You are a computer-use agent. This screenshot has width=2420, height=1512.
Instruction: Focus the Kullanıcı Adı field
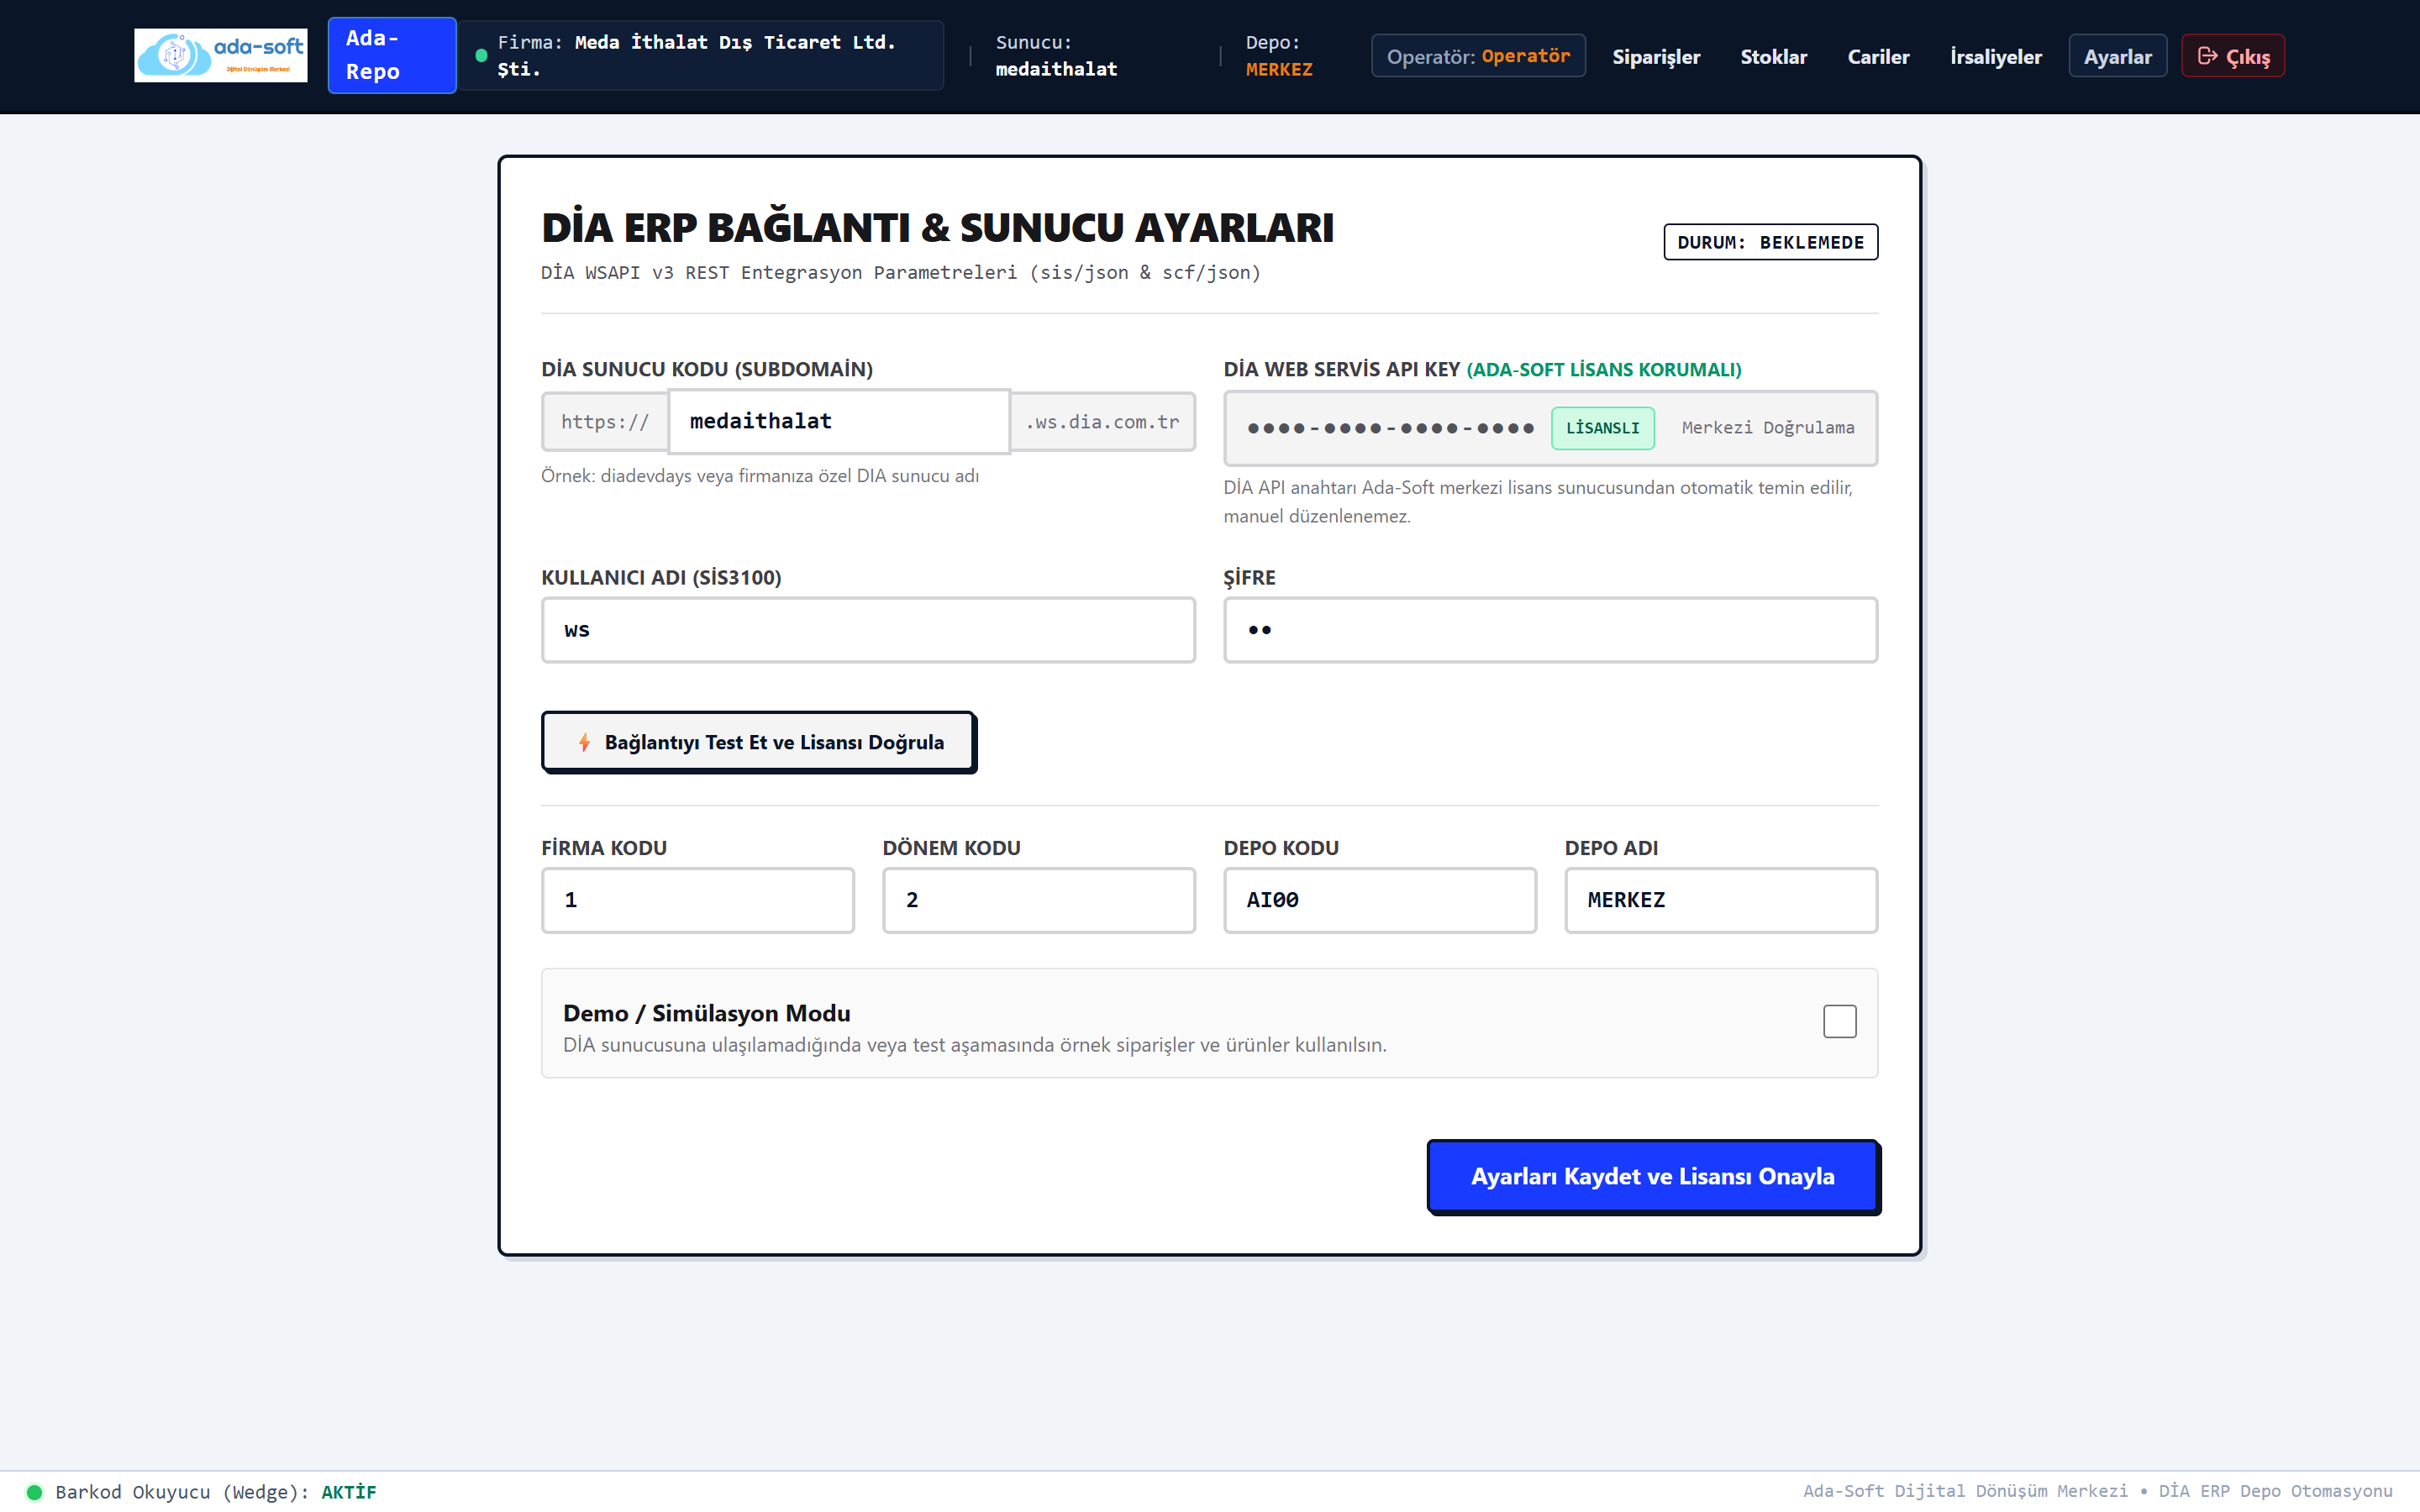(868, 630)
